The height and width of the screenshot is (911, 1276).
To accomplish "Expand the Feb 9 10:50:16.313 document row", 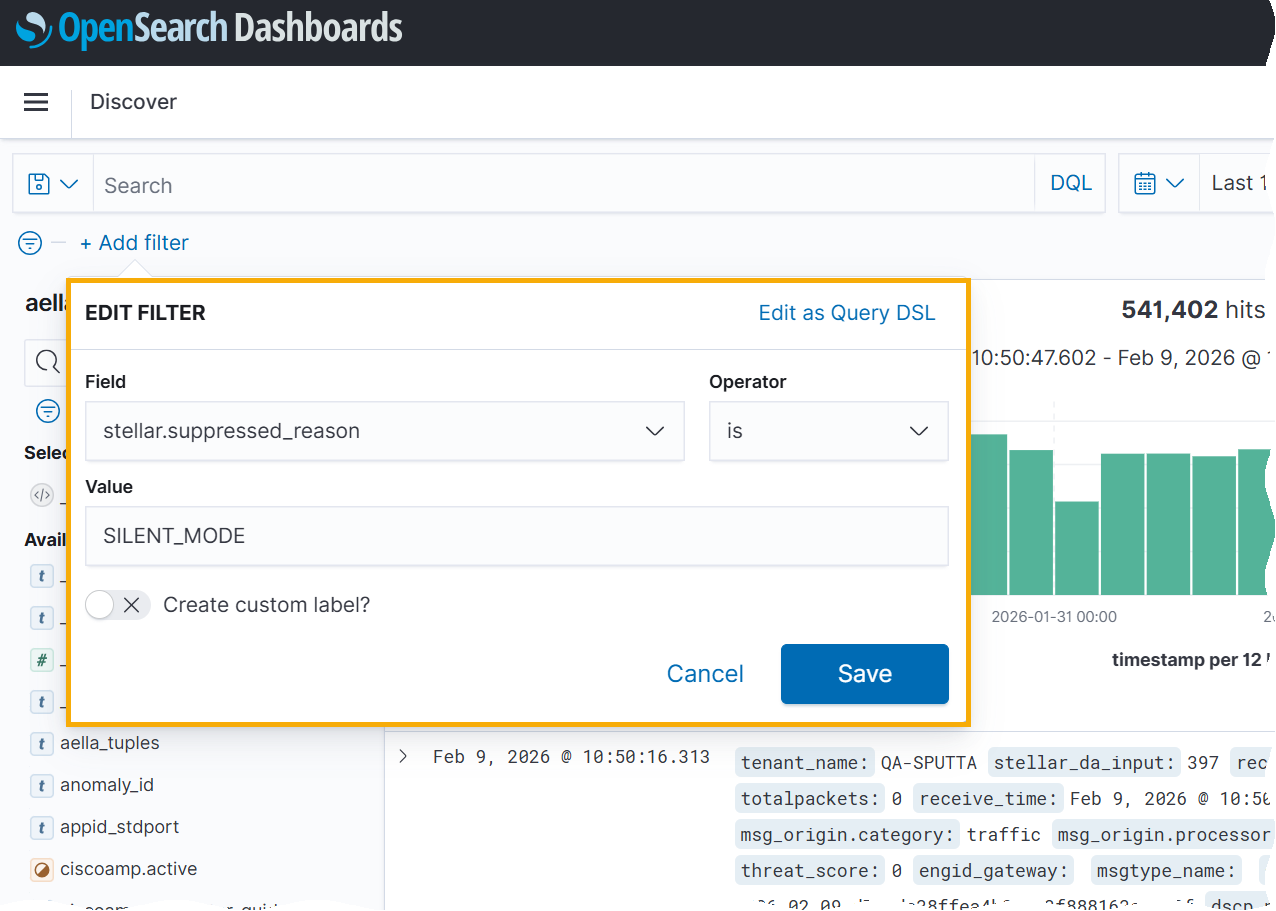I will pyautogui.click(x=403, y=756).
